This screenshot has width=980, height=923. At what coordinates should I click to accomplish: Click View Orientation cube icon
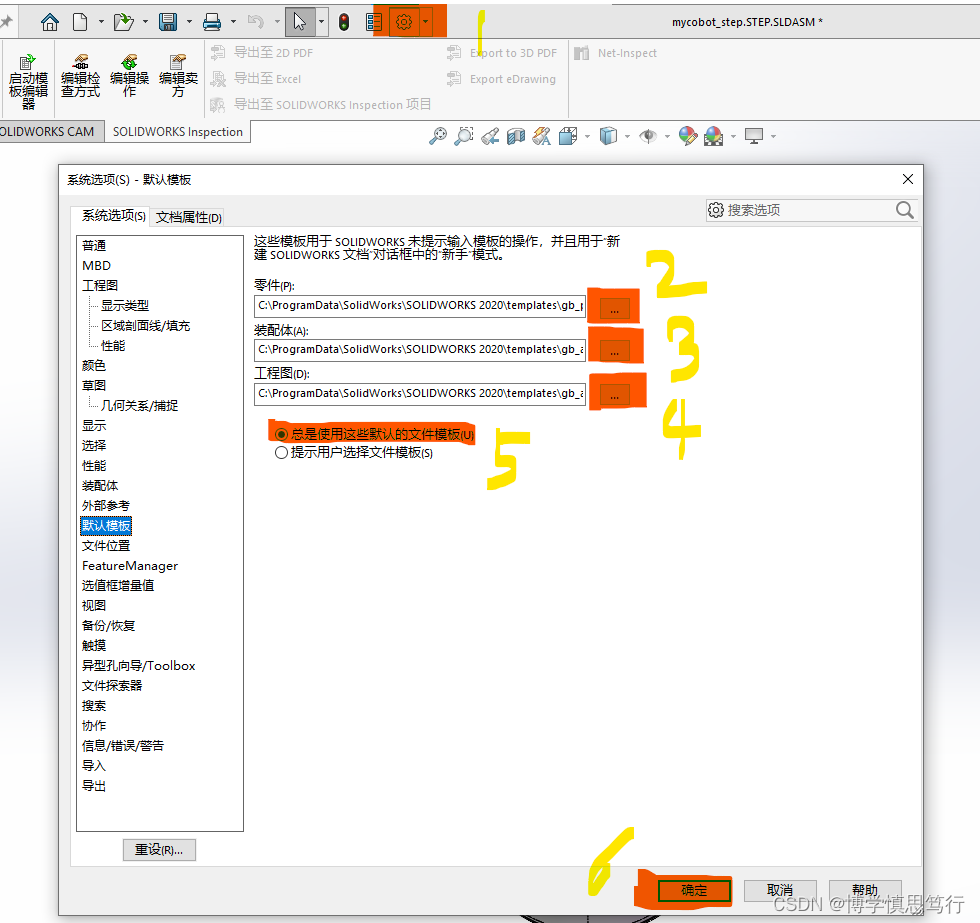568,136
